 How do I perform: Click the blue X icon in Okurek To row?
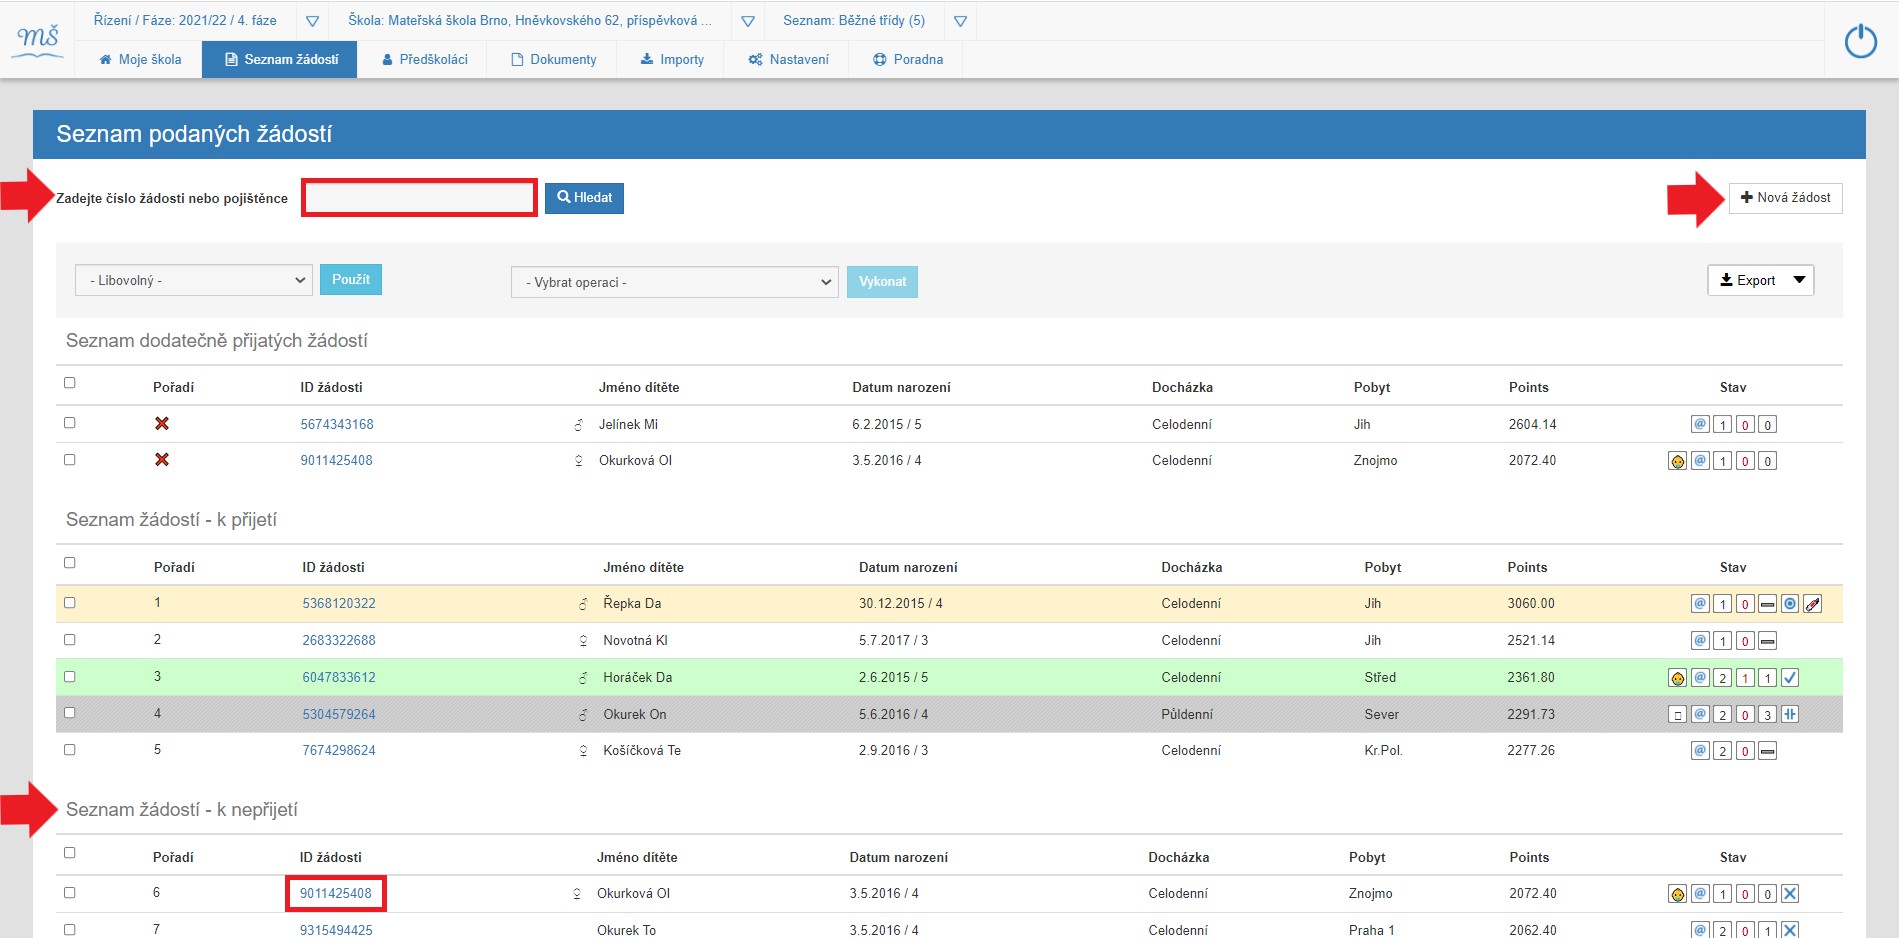point(1790,930)
